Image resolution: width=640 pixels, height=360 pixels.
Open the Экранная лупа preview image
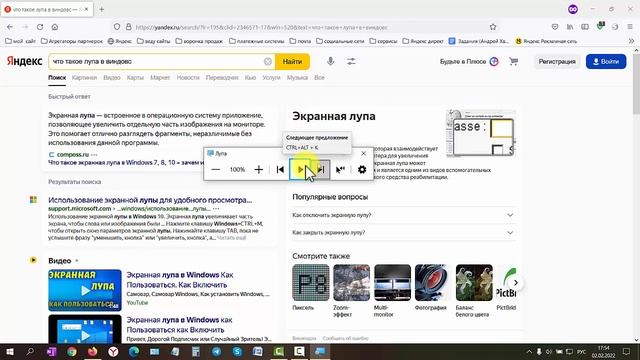[481, 133]
